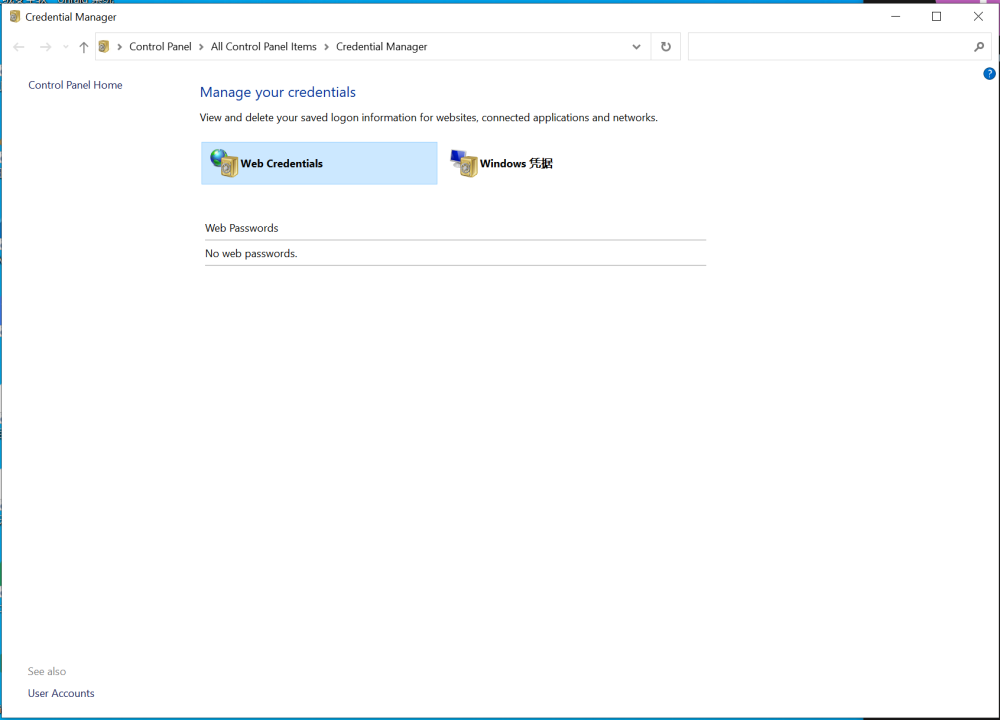Refresh the Credential Manager page
The image size is (1000, 720).
tap(666, 47)
